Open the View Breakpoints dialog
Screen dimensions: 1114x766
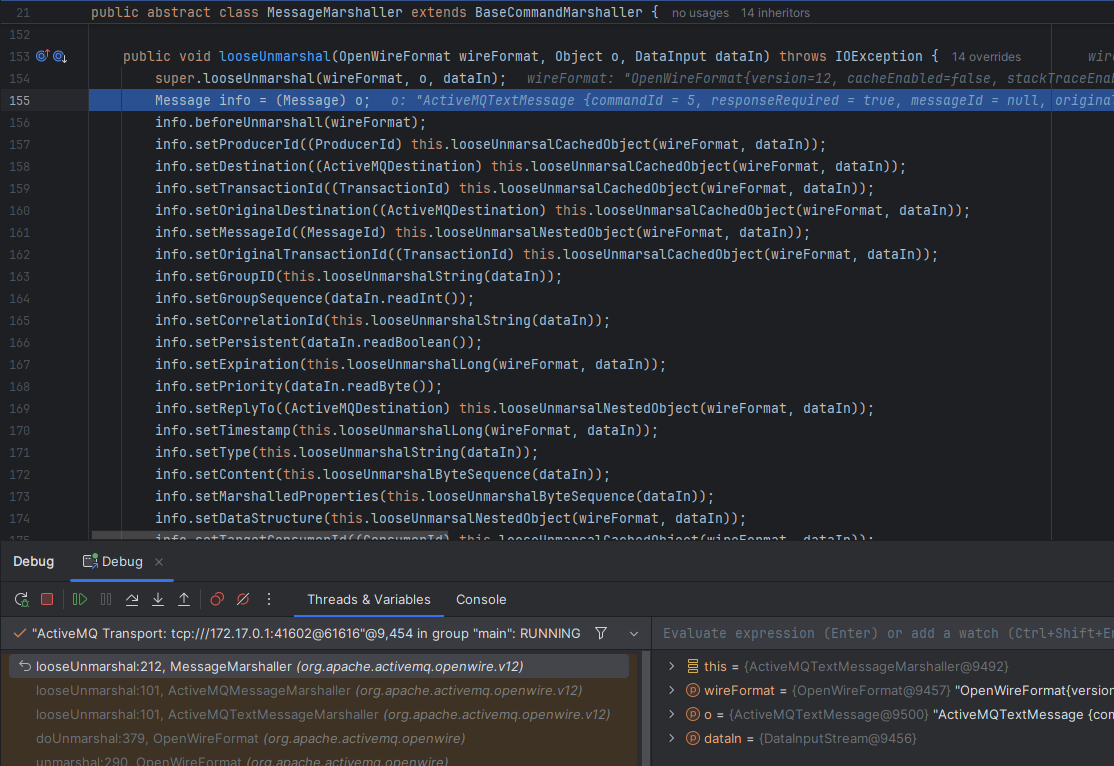point(217,599)
